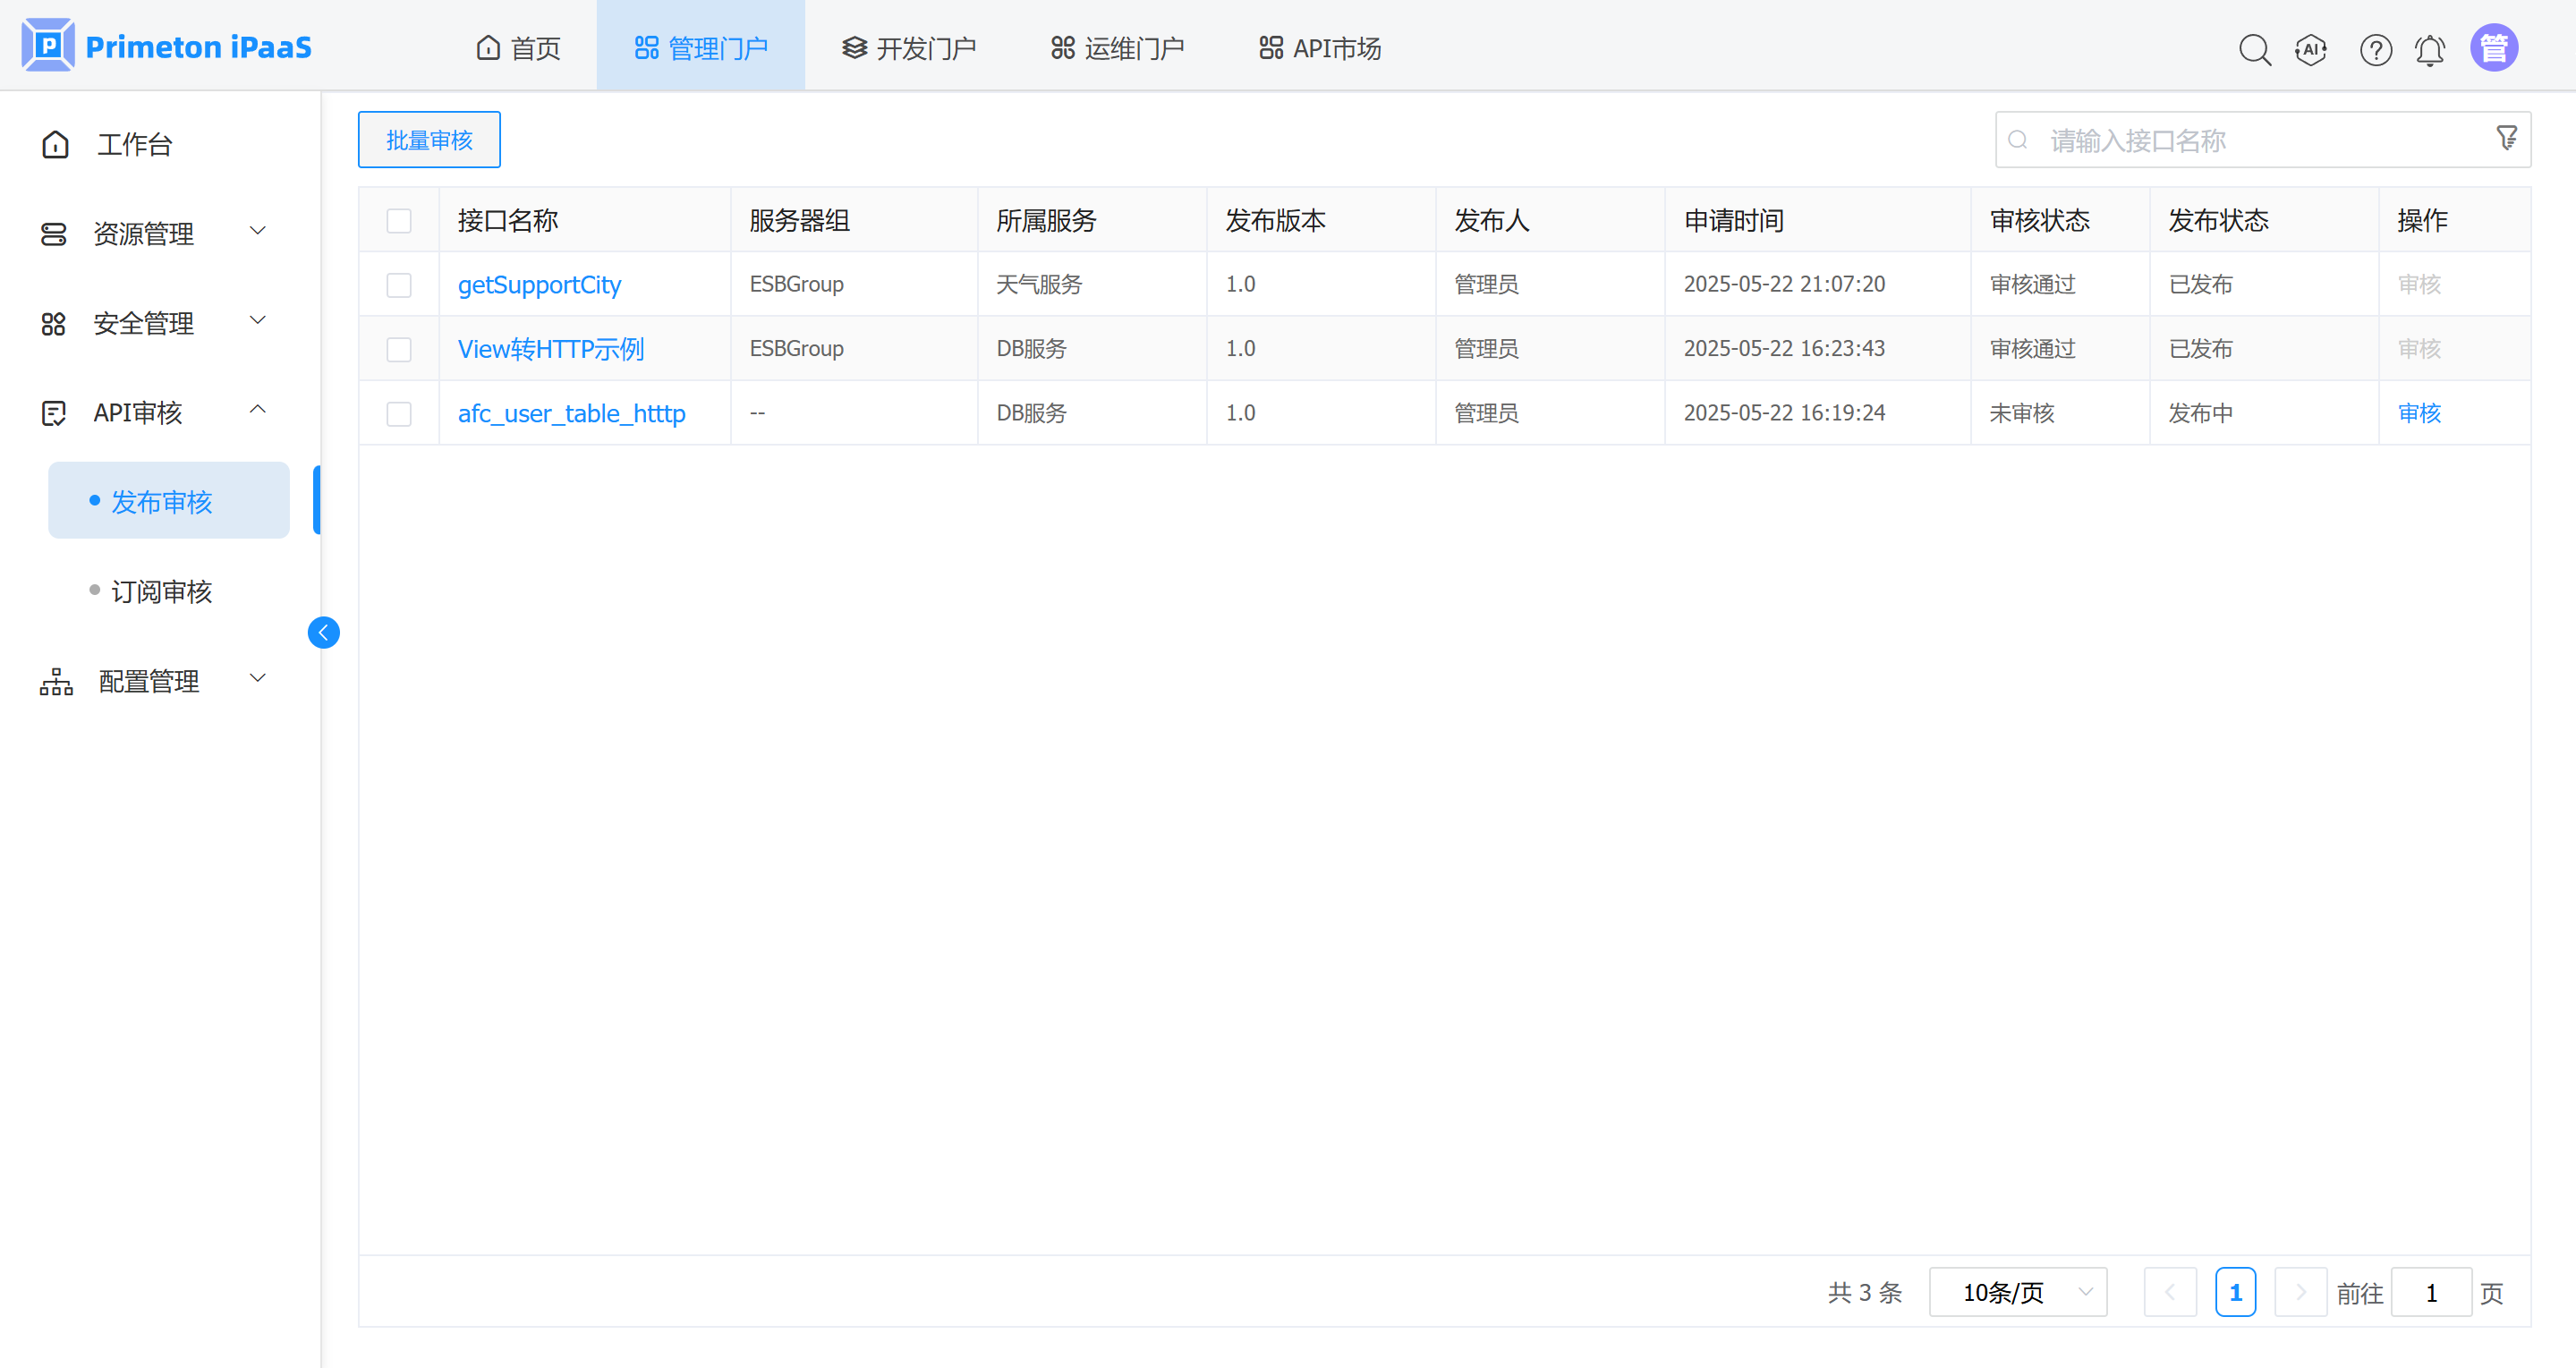Image resolution: width=2576 pixels, height=1368 pixels.
Task: Click the filter funnel icon in search box
Action: 2506,138
